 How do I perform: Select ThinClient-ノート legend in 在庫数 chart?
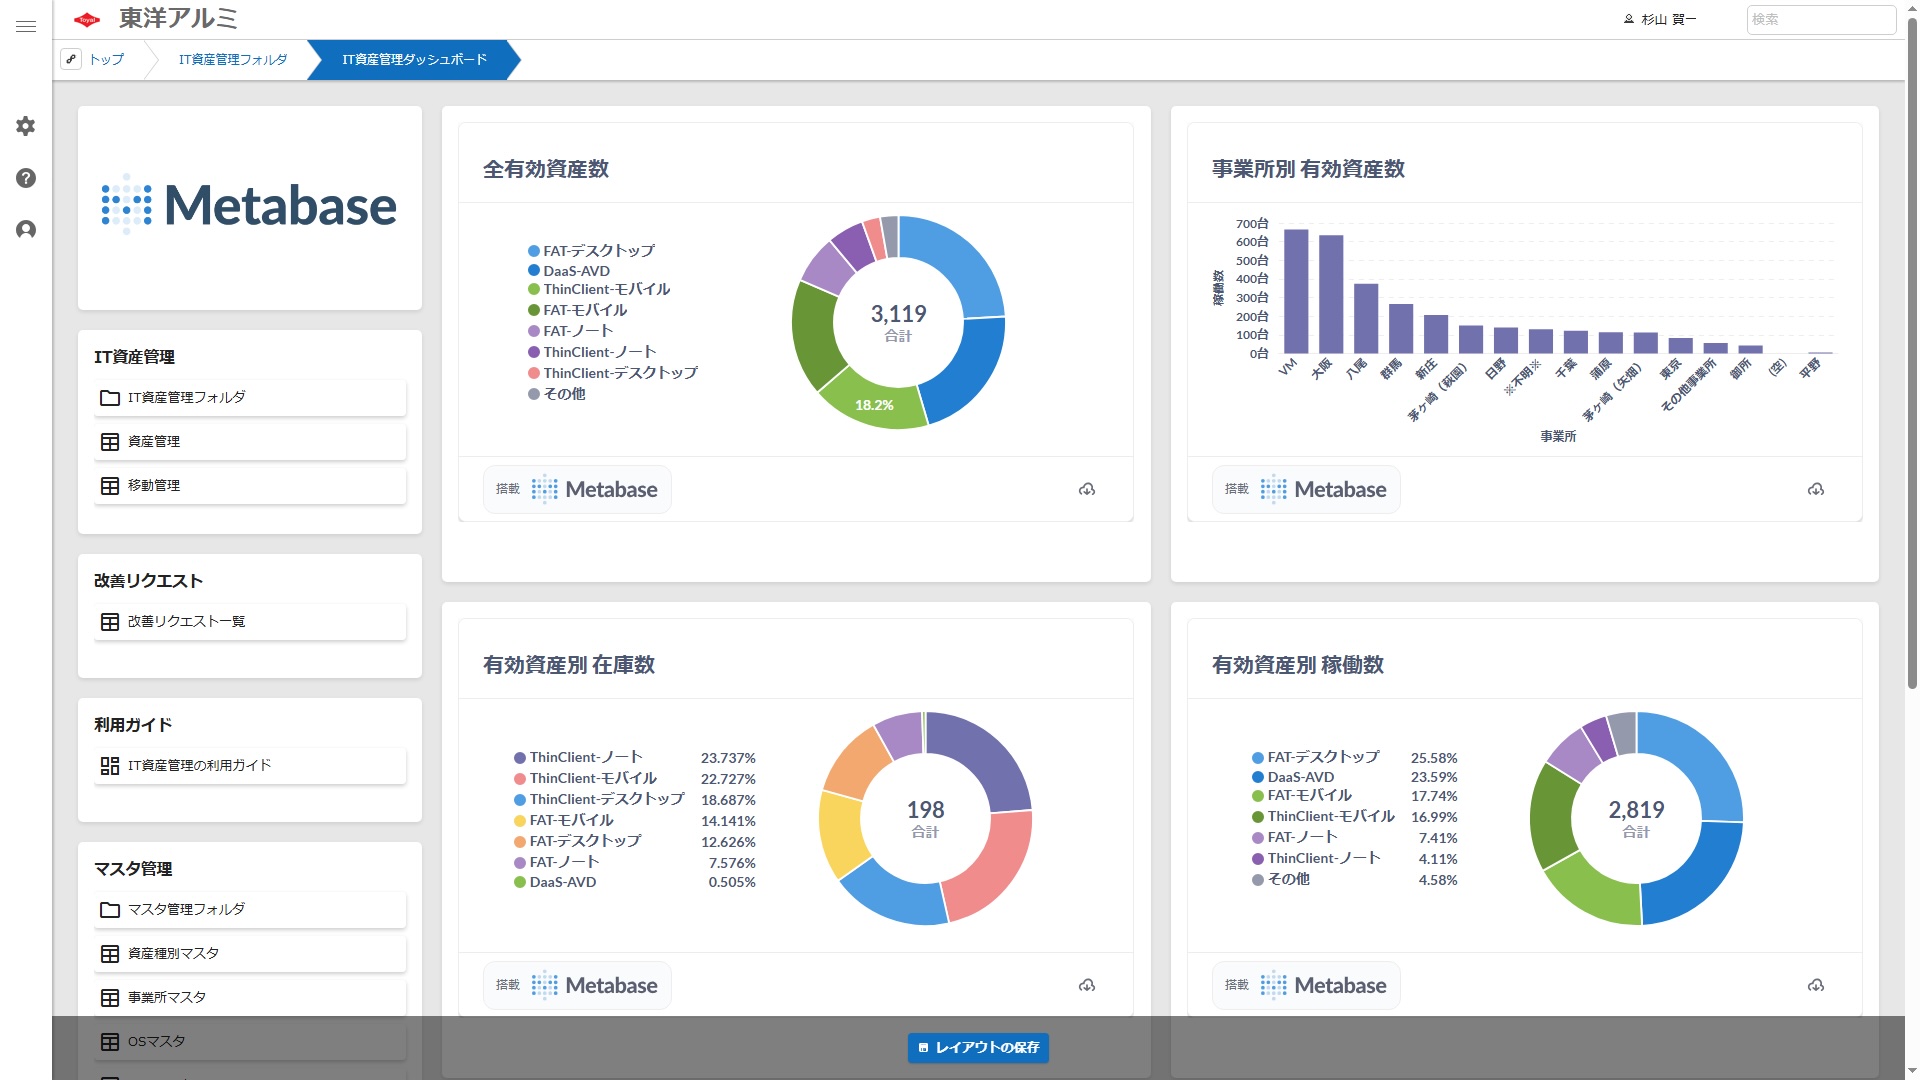click(x=578, y=757)
